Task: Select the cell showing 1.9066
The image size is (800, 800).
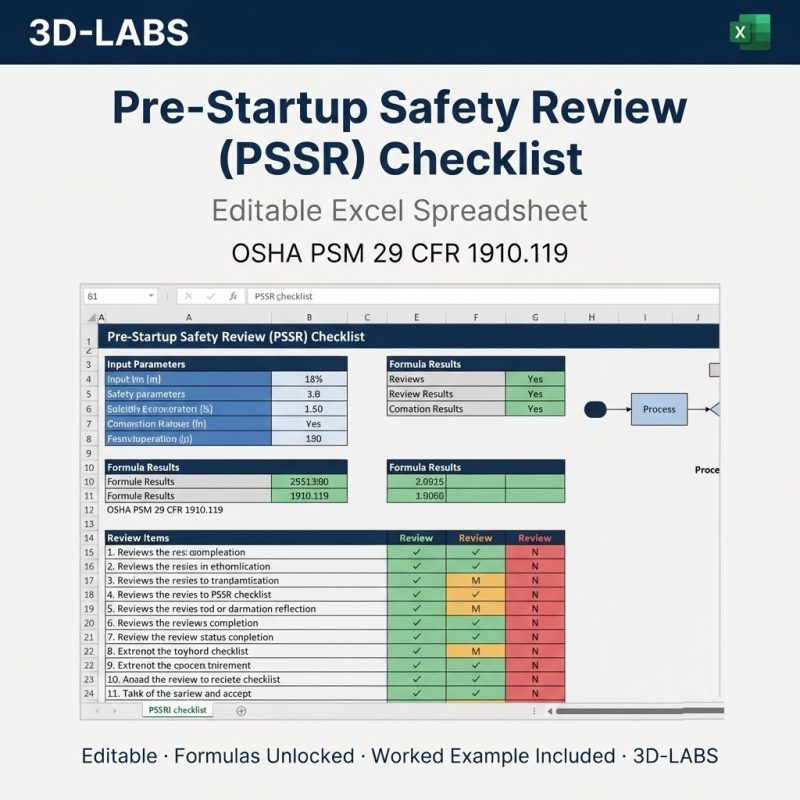Action: coord(416,495)
